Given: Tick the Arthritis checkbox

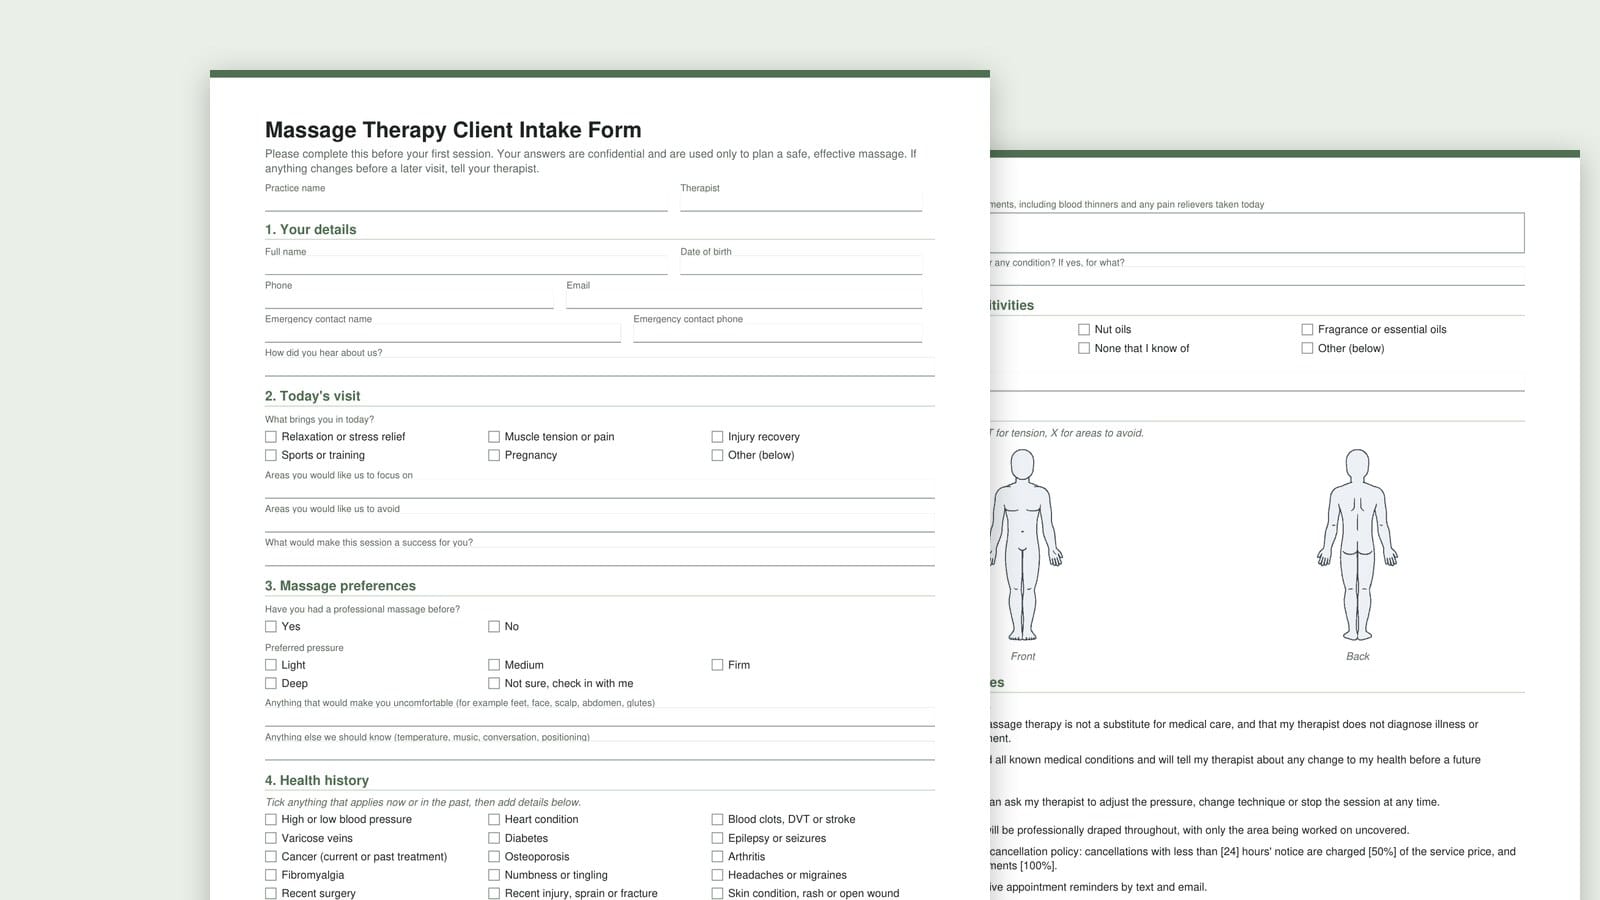Looking at the screenshot, I should 717,857.
